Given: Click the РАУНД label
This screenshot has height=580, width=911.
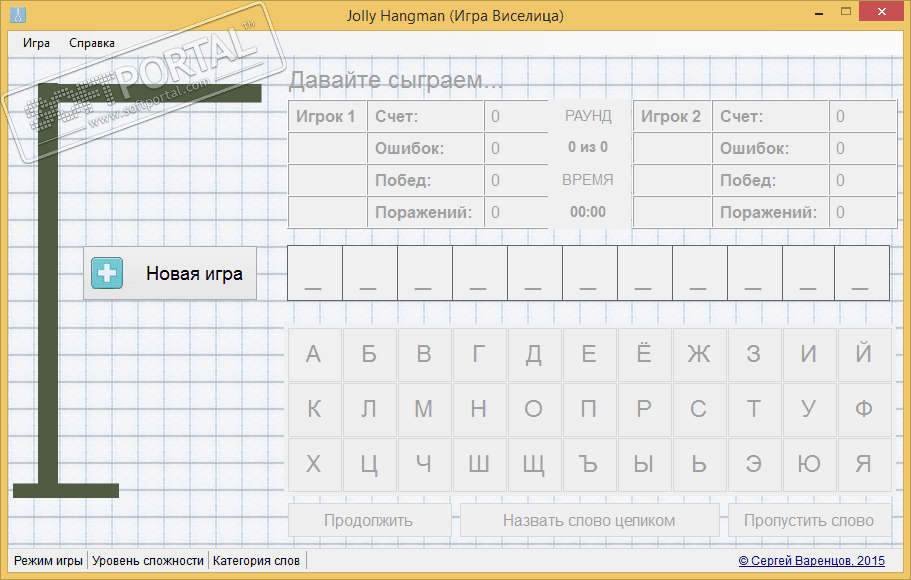Looking at the screenshot, I should point(588,116).
